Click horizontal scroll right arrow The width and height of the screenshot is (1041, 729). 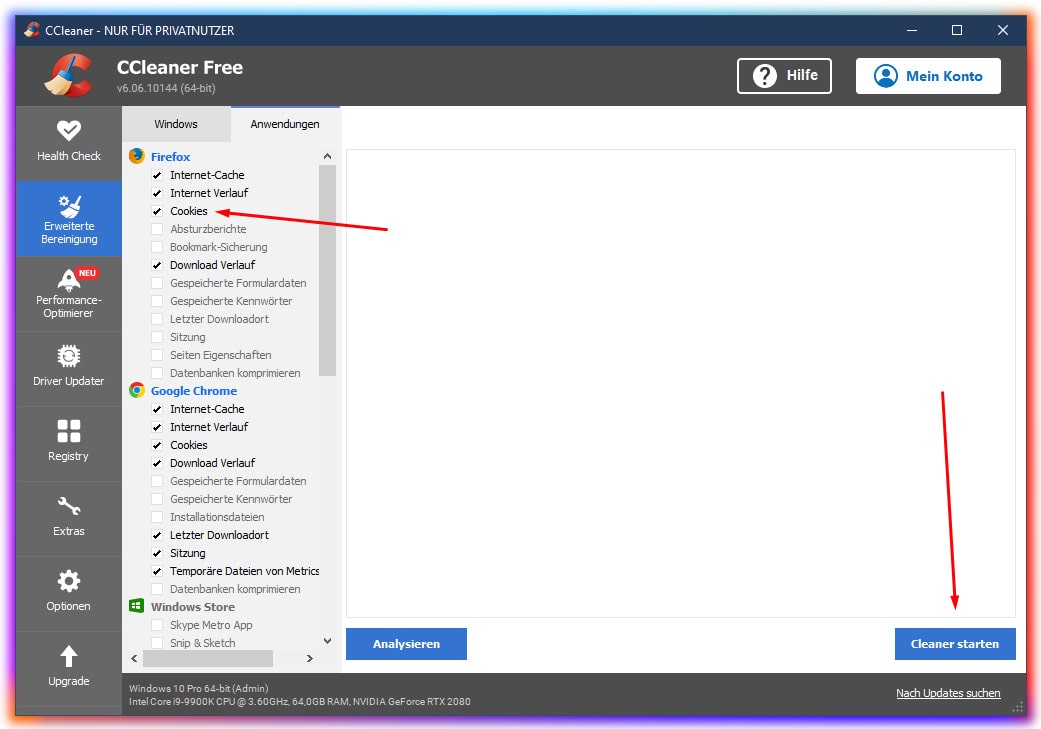click(x=309, y=658)
